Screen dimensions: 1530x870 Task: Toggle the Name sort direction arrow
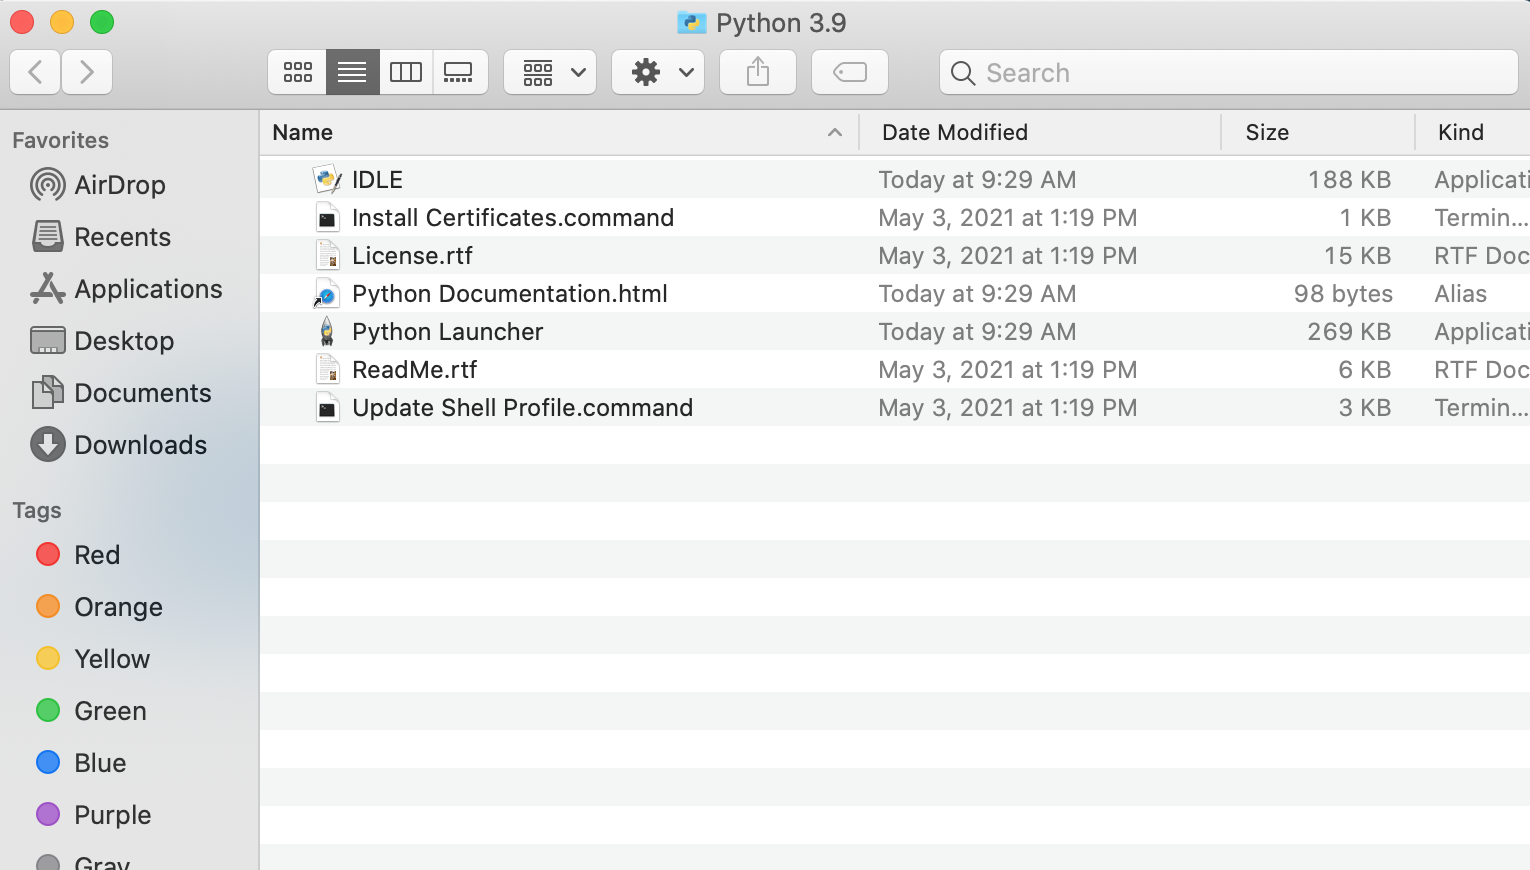[835, 132]
